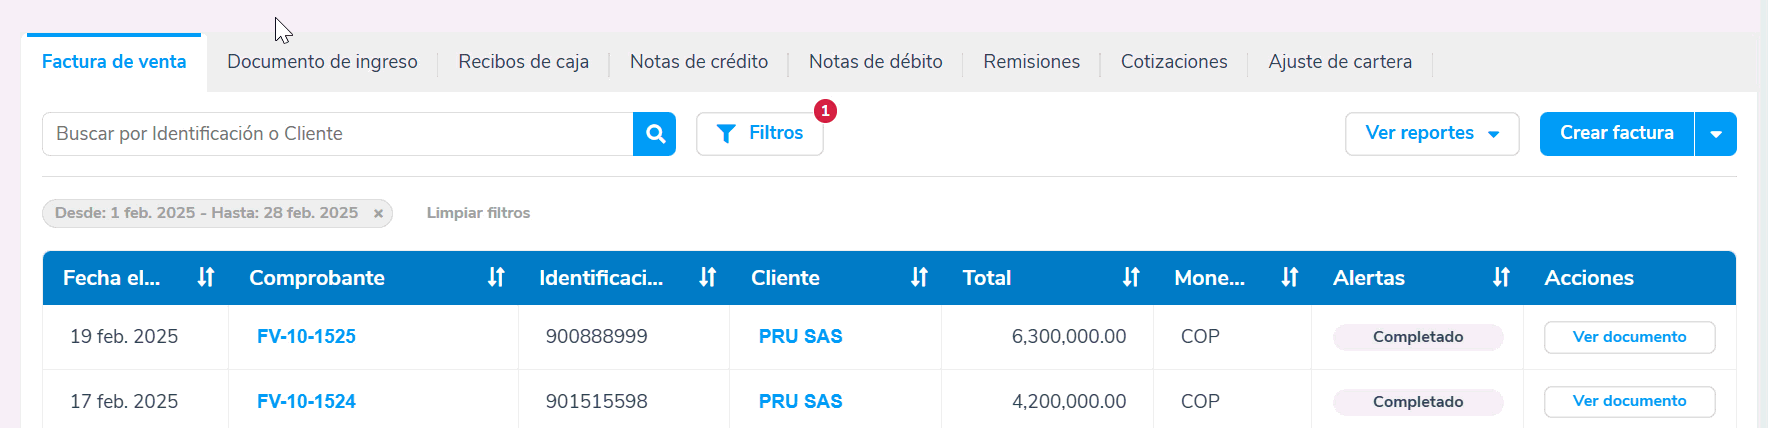Sort by Fecha column arrows icon
The image size is (1768, 428).
206,277
